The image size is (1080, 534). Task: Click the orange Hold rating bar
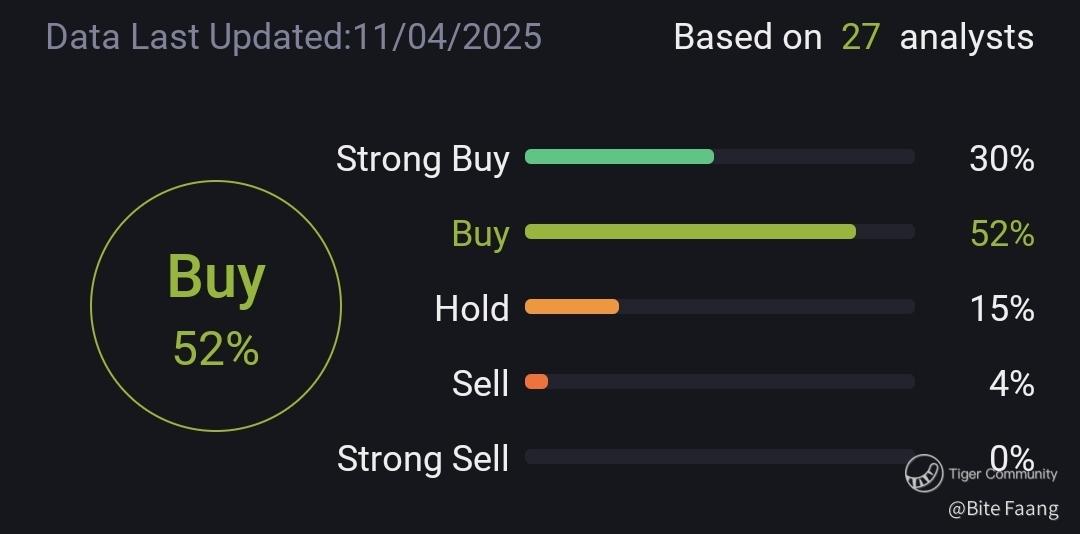click(572, 307)
